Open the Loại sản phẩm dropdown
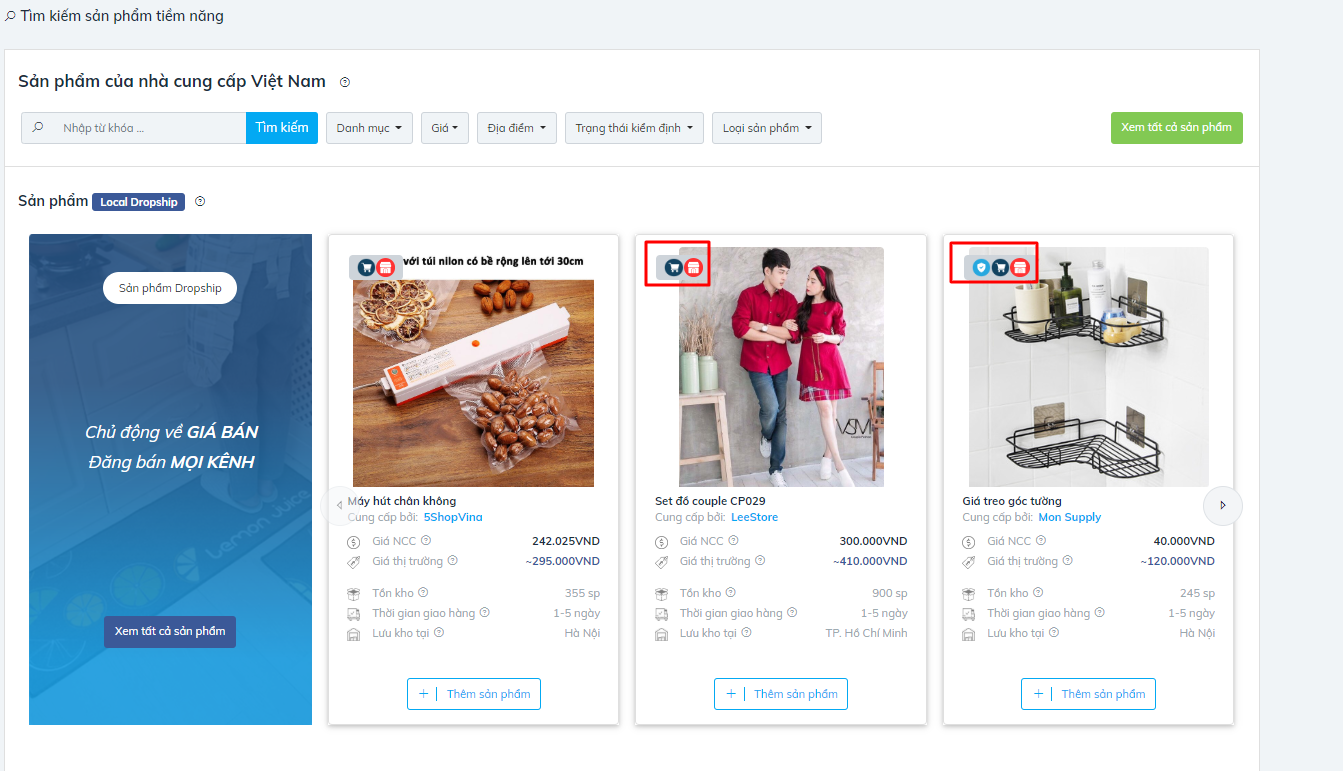 coord(766,128)
